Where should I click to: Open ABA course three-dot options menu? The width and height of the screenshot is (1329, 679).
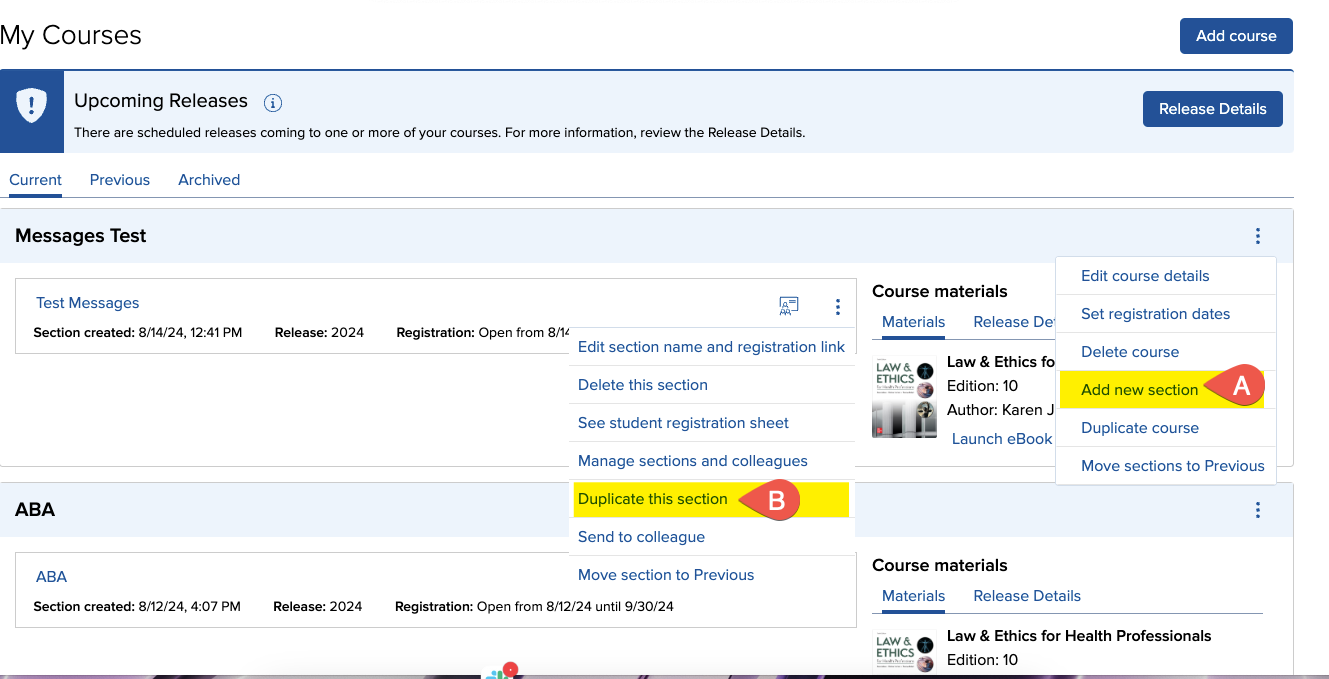point(1257,510)
